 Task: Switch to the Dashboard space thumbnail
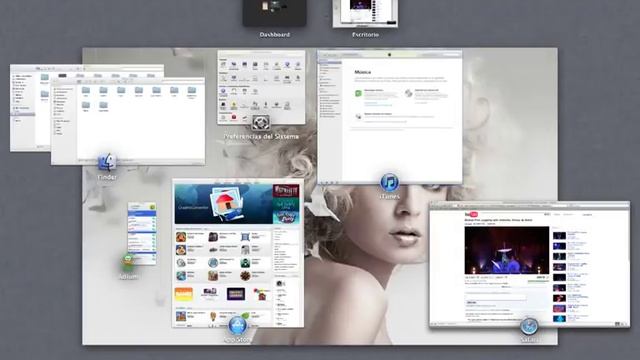pos(274,13)
